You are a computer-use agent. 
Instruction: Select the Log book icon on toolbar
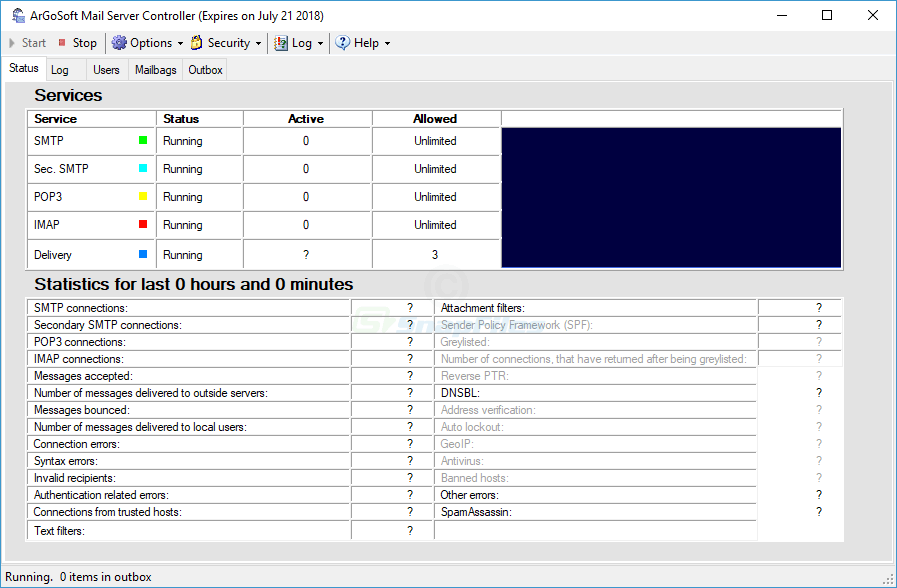click(x=281, y=43)
